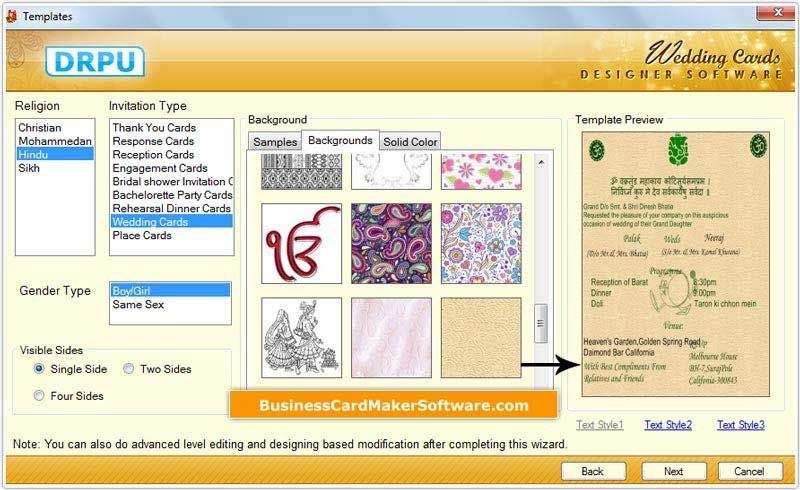
Task: Enable the Two Sides option
Action: (129, 369)
